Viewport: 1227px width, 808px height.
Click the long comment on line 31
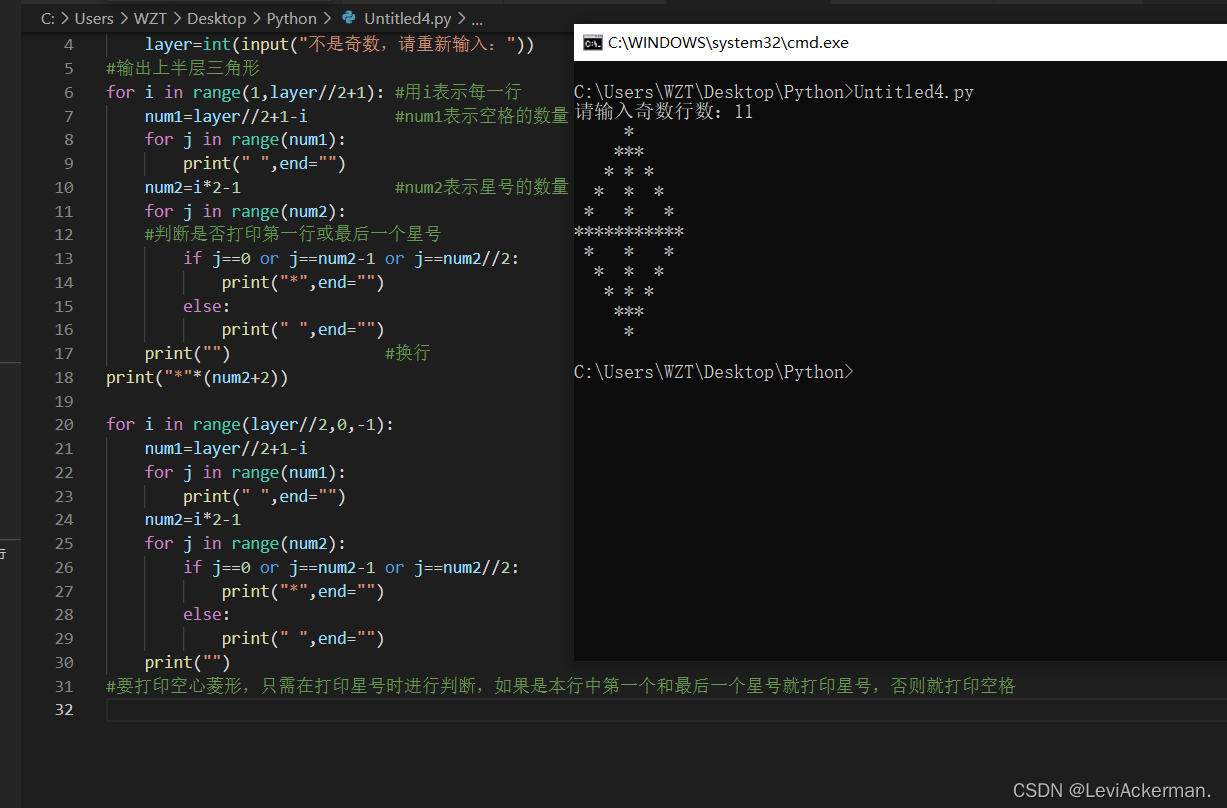[561, 686]
